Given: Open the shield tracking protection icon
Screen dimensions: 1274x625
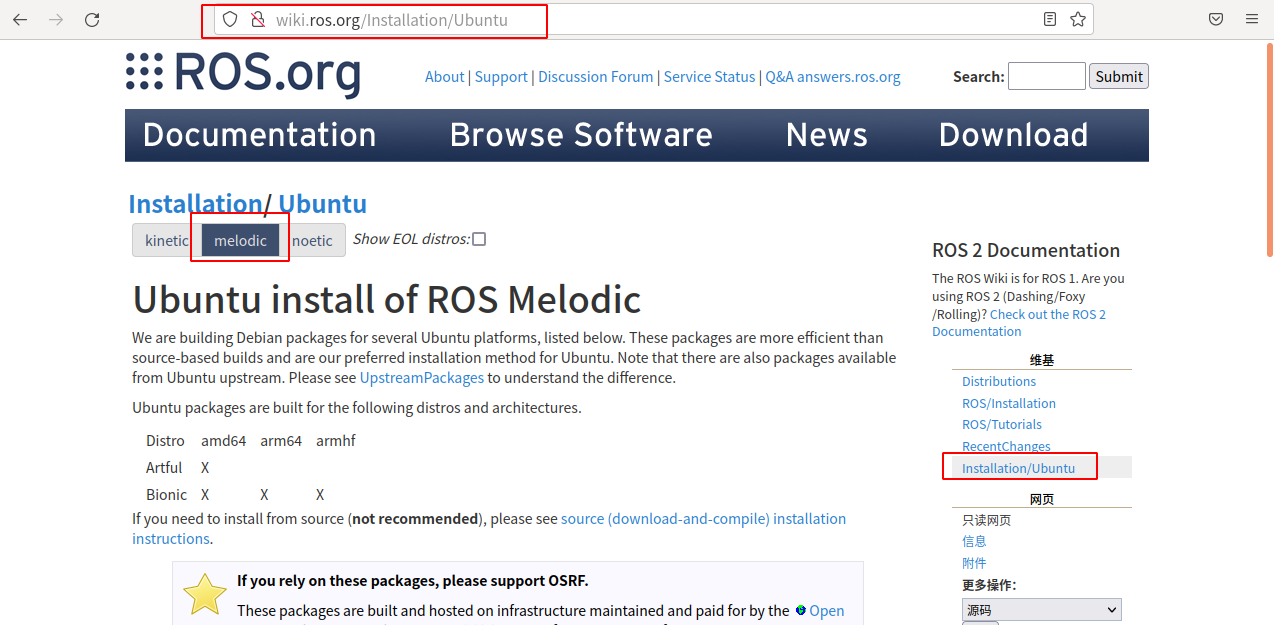Looking at the screenshot, I should click(x=230, y=19).
